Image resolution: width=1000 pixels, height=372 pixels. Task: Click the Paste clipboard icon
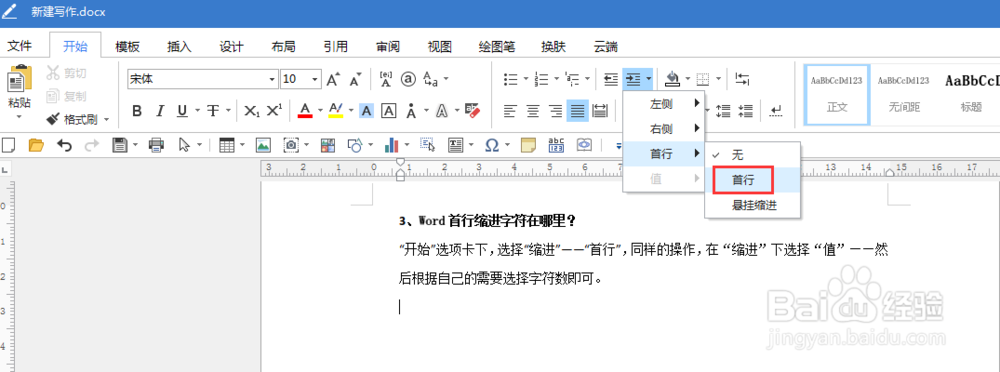pyautogui.click(x=18, y=79)
